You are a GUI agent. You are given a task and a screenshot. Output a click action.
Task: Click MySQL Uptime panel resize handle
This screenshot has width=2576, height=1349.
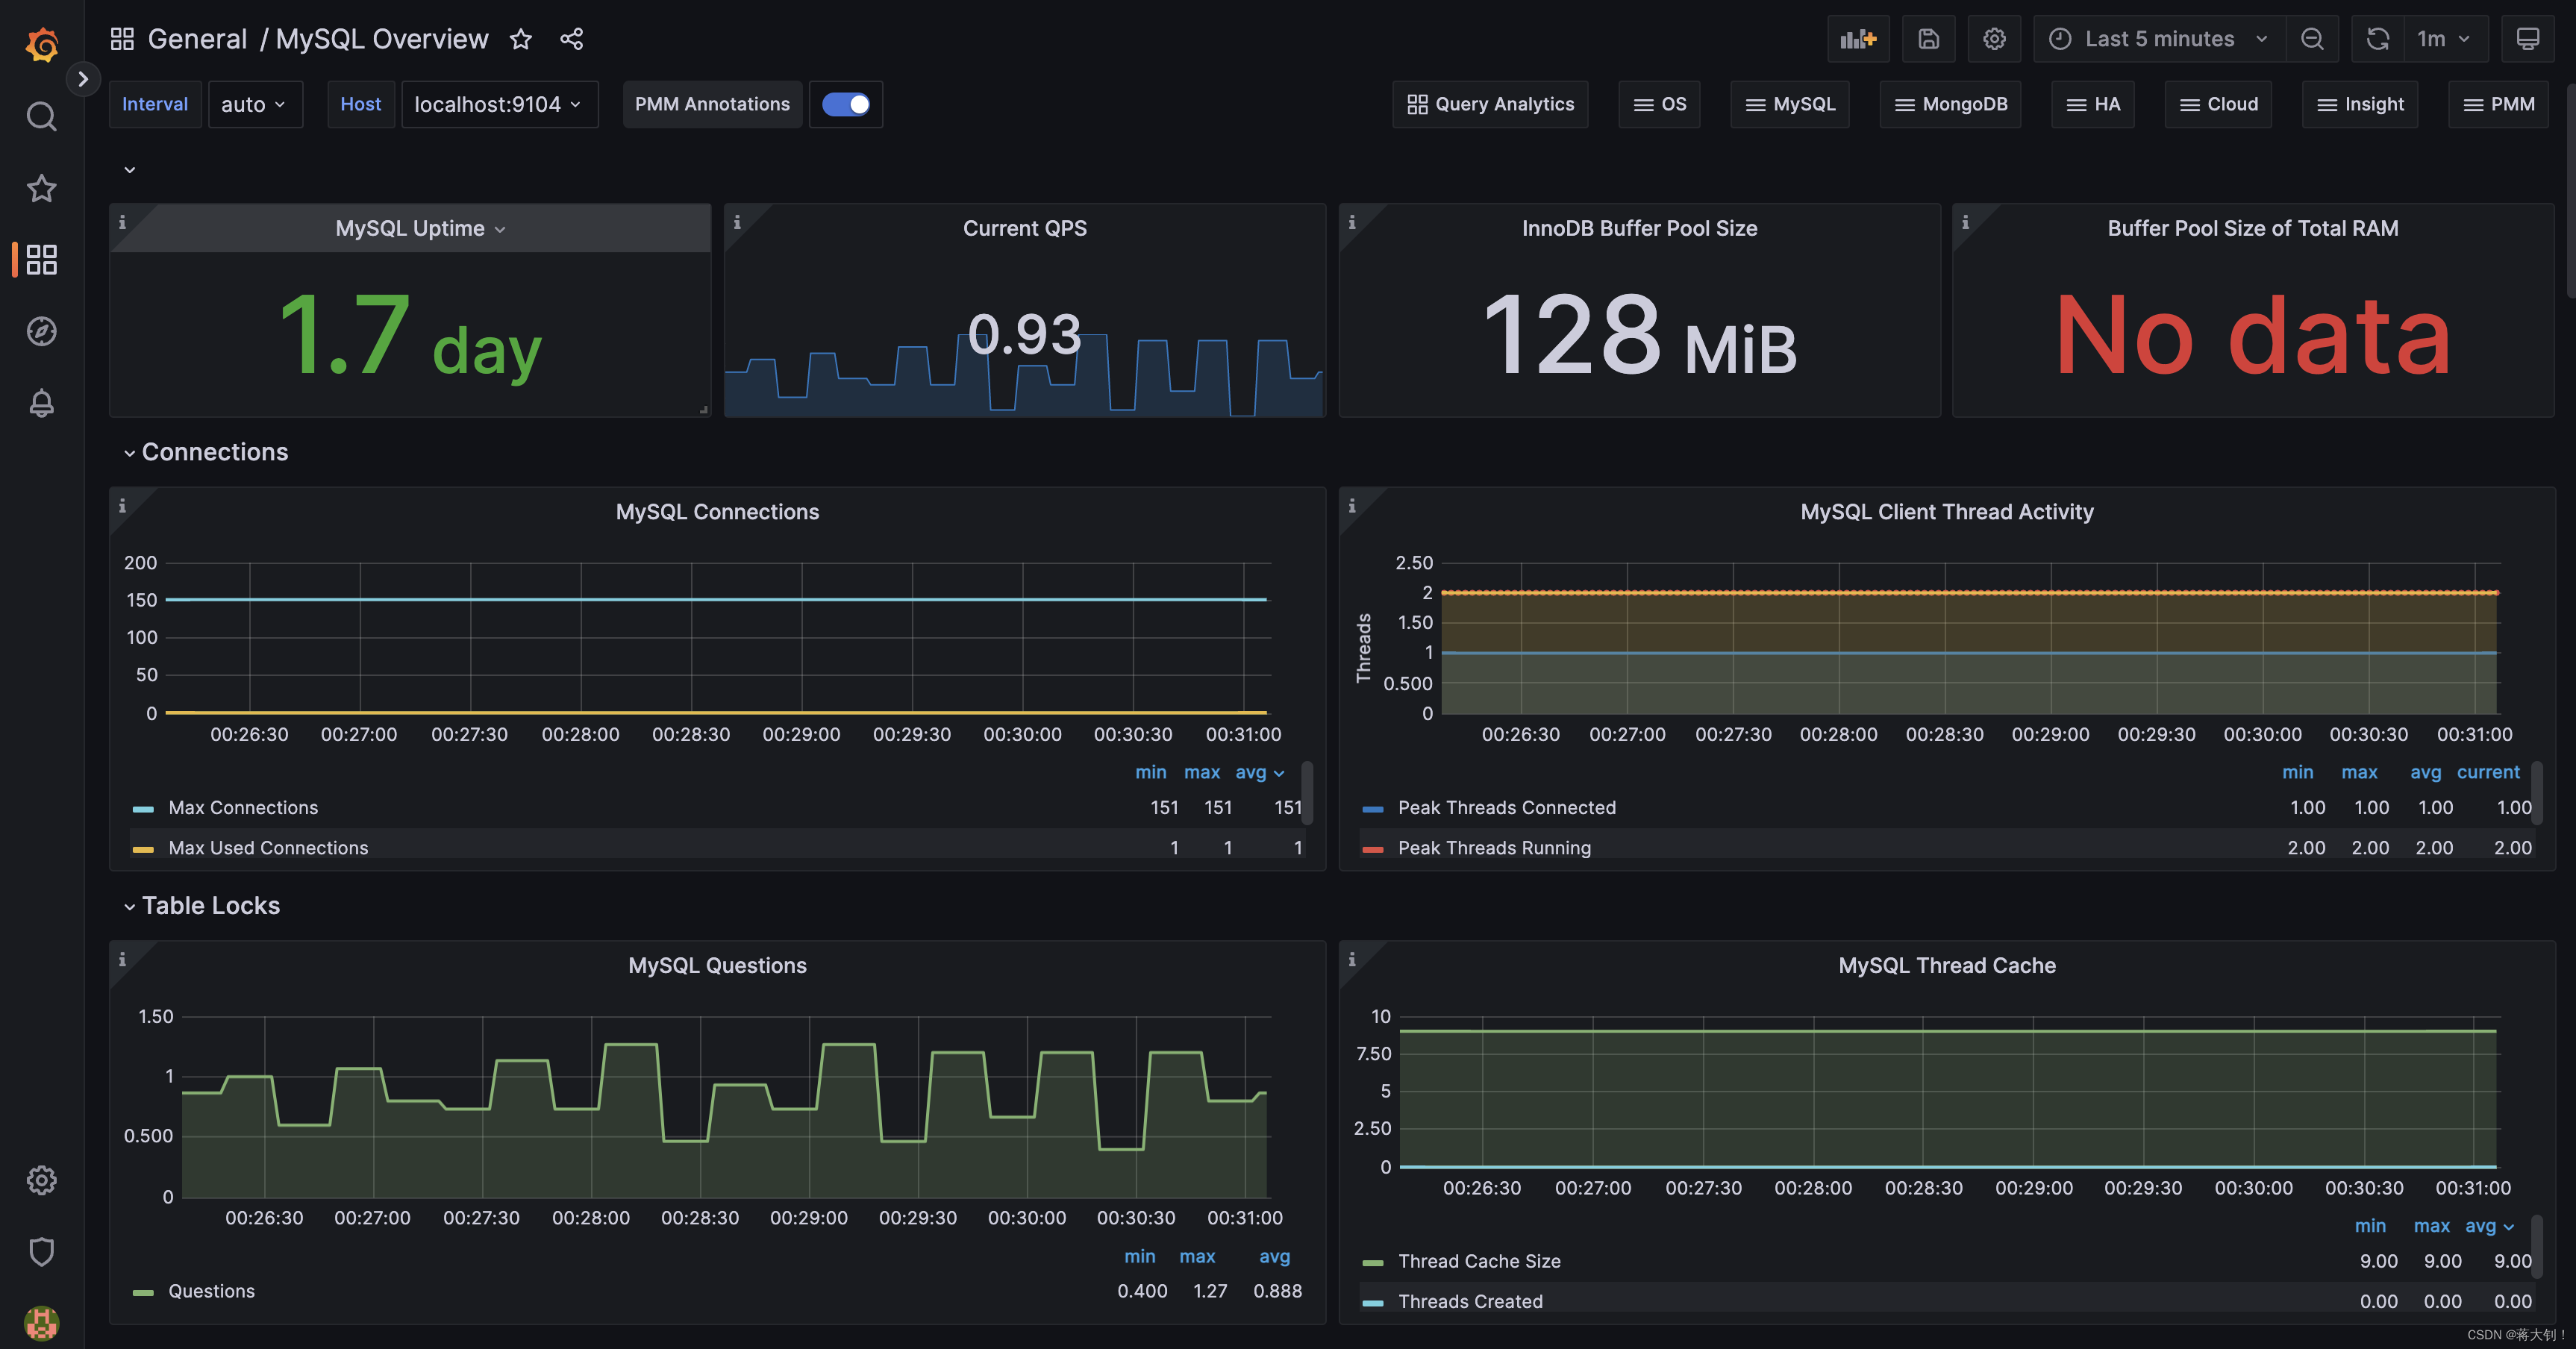click(x=704, y=409)
